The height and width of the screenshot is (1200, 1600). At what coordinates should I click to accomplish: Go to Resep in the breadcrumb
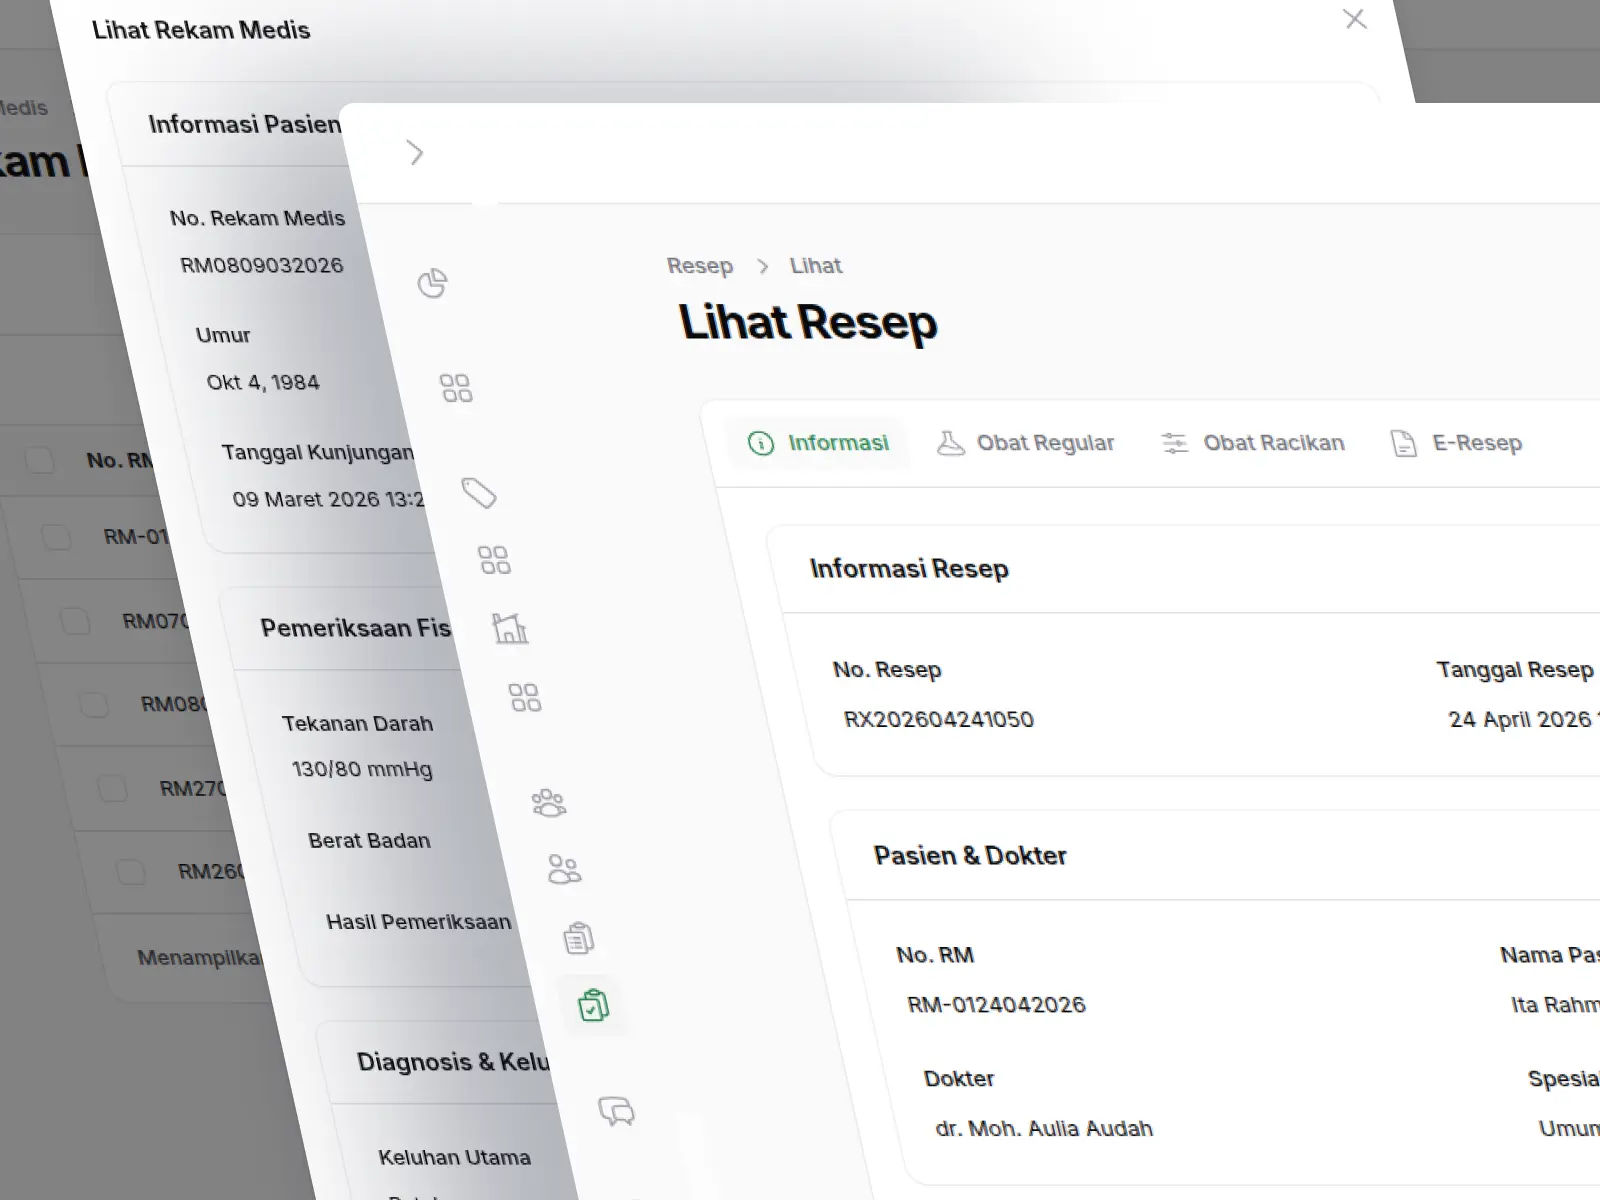coord(700,266)
